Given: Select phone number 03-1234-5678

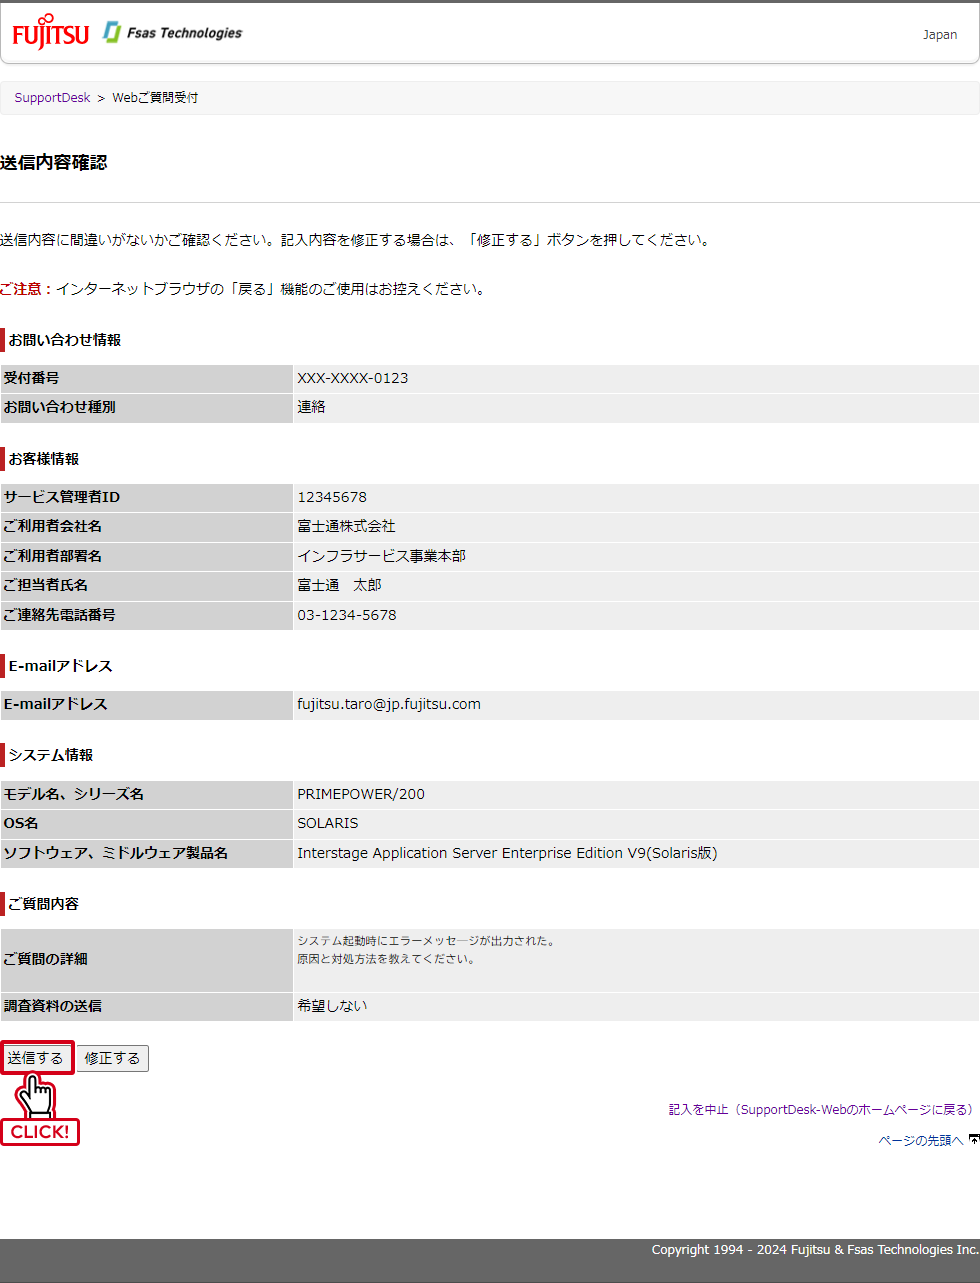Looking at the screenshot, I should (x=347, y=615).
